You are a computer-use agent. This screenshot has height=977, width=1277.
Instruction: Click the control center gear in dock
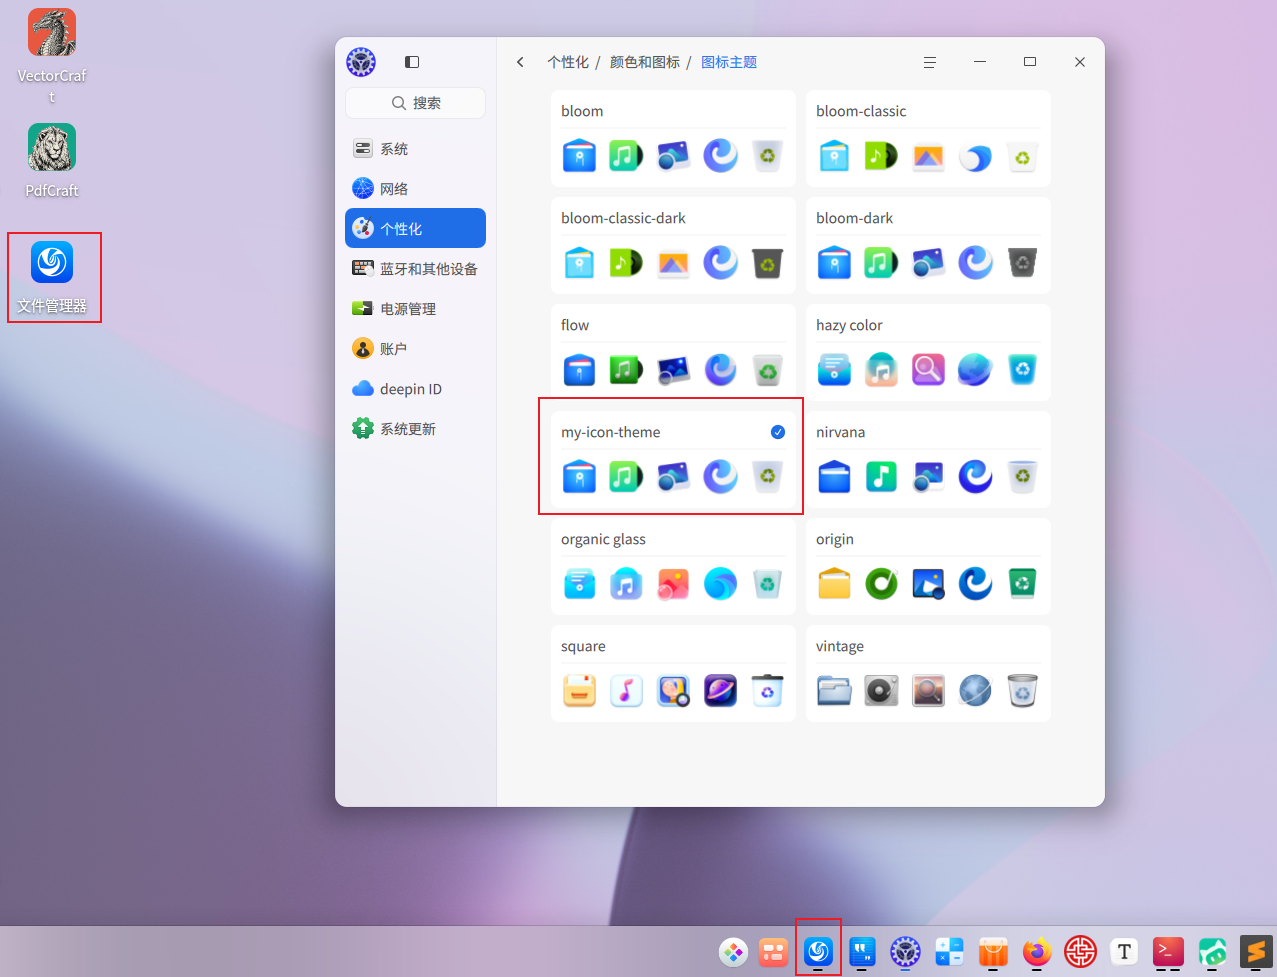(x=906, y=952)
